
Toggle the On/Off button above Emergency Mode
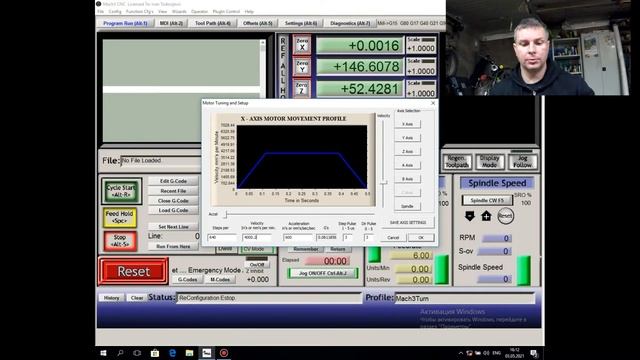tap(257, 264)
